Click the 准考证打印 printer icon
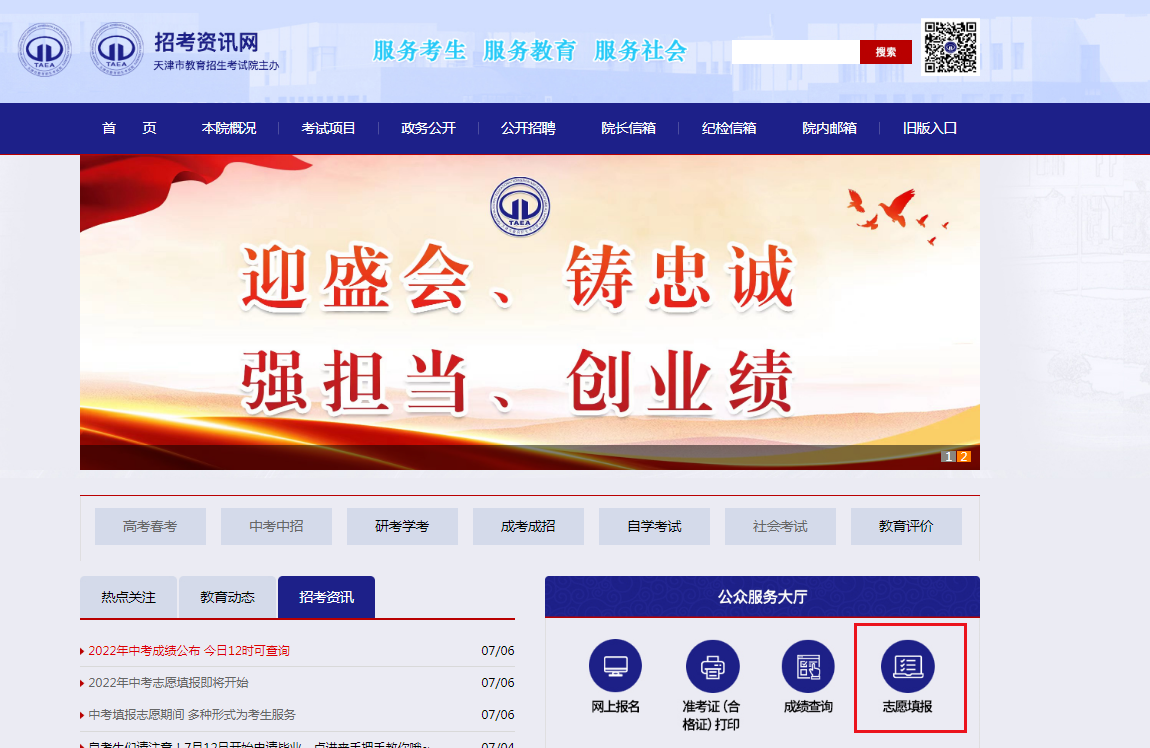The height and width of the screenshot is (748, 1150). tap(712, 666)
